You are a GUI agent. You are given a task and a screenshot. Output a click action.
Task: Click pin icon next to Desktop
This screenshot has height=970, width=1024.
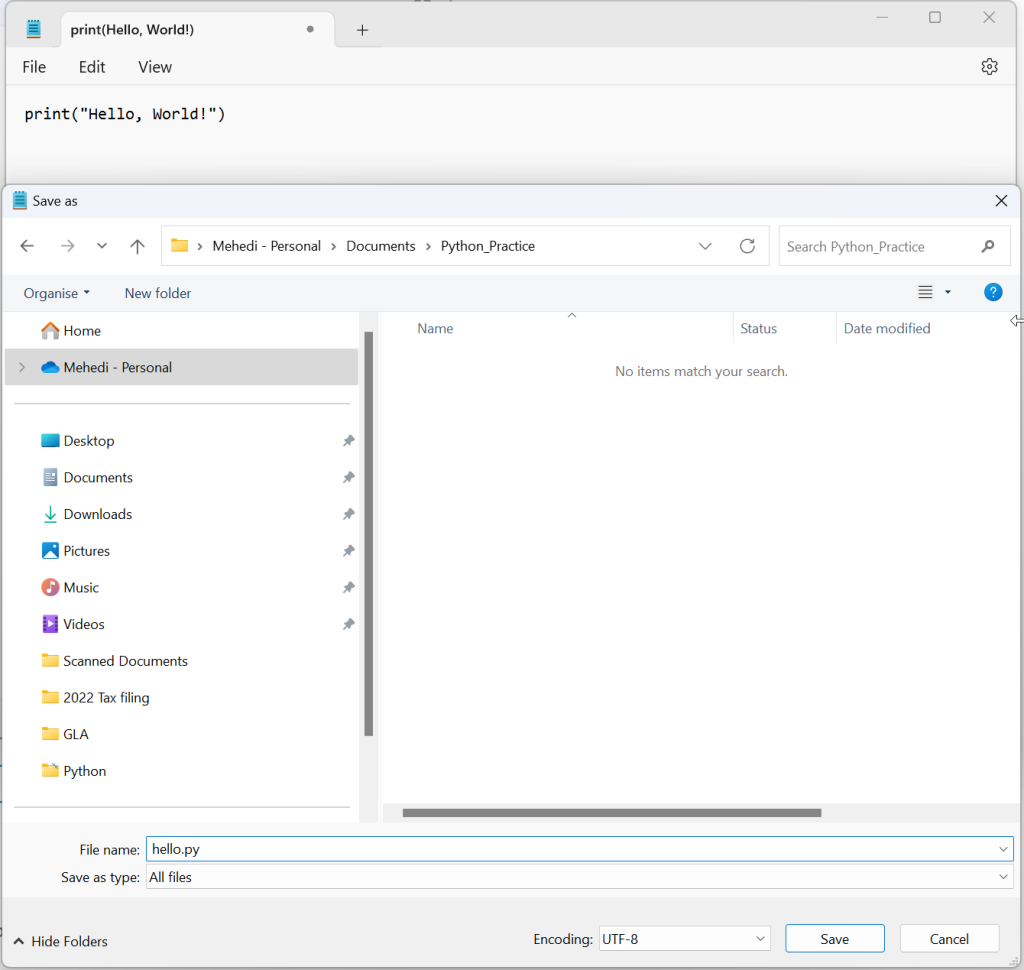[x=349, y=441]
